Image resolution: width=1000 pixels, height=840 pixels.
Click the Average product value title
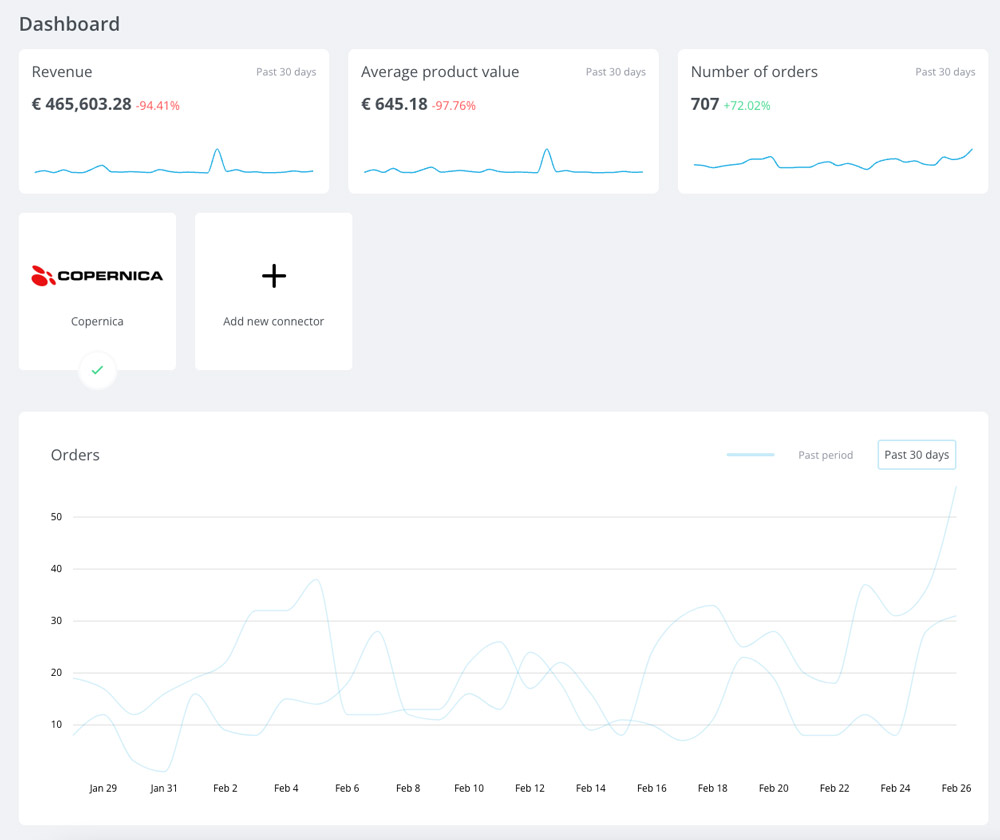(x=440, y=72)
